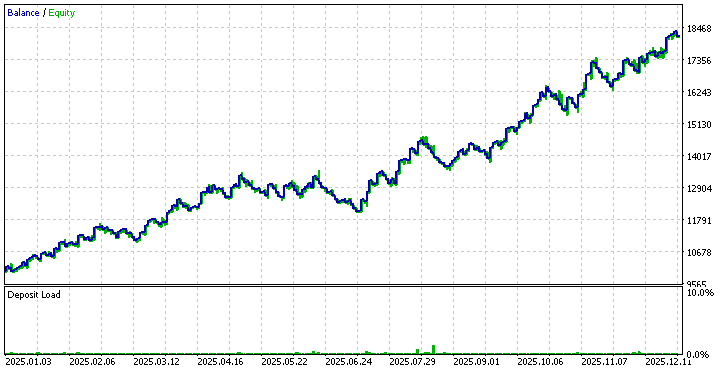
Task: Click the 17356 axis value
Action: 699,61
